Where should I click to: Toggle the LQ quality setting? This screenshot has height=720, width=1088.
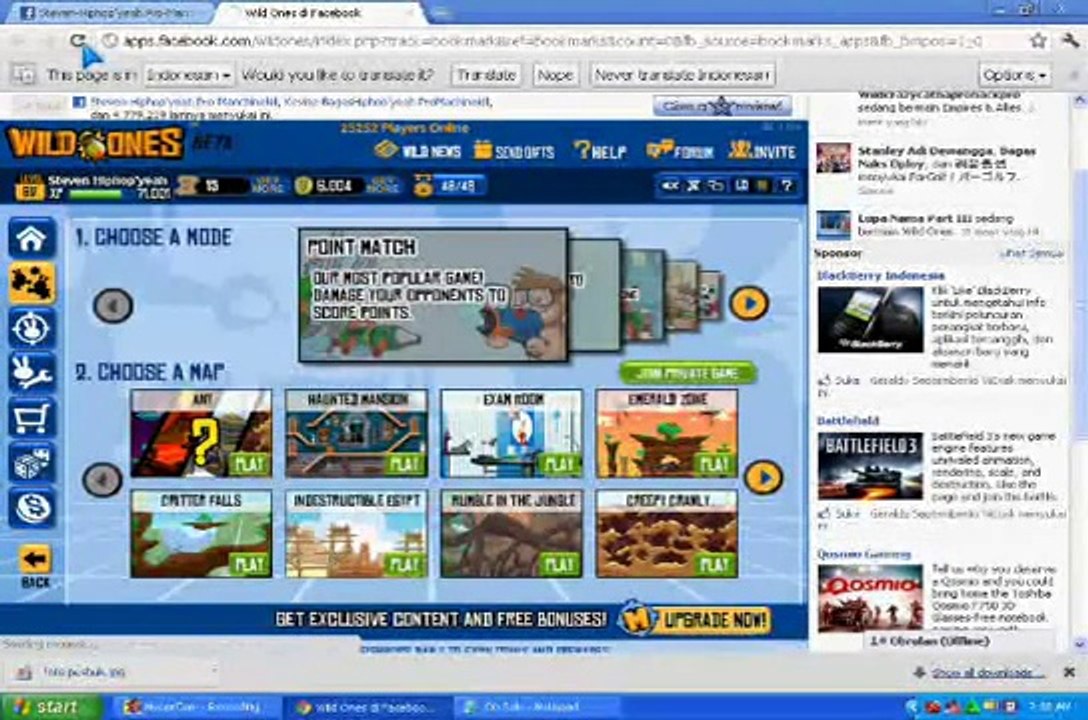[x=742, y=186]
